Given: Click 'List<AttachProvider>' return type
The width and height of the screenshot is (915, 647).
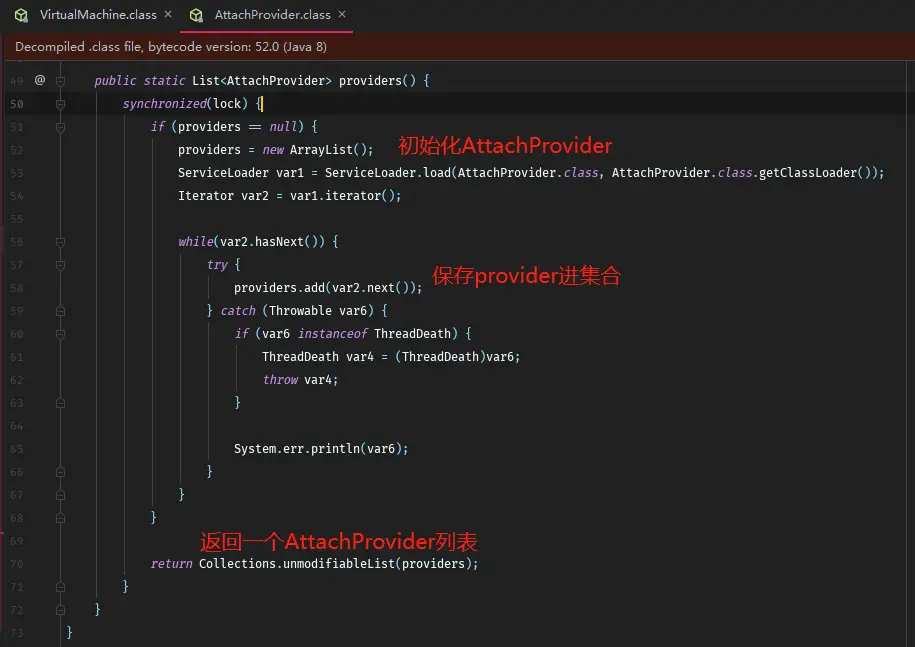Looking at the screenshot, I should [261, 81].
